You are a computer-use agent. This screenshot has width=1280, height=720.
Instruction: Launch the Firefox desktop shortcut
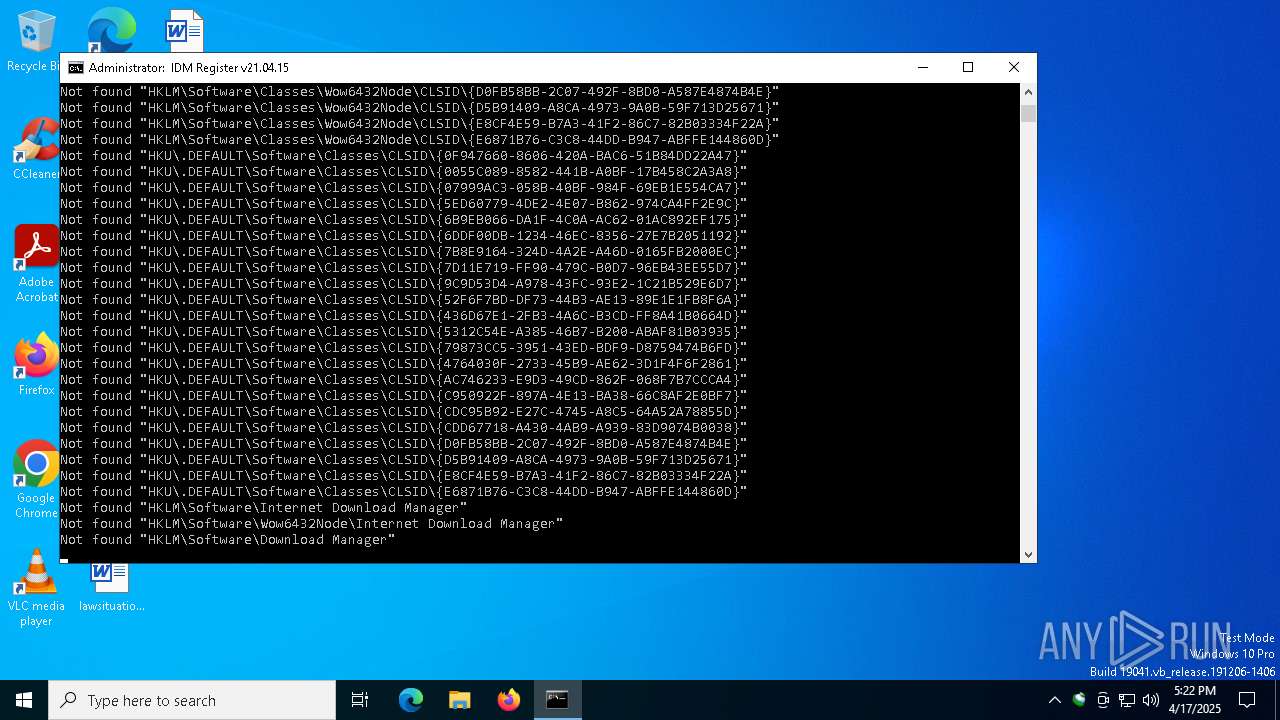tap(35, 365)
